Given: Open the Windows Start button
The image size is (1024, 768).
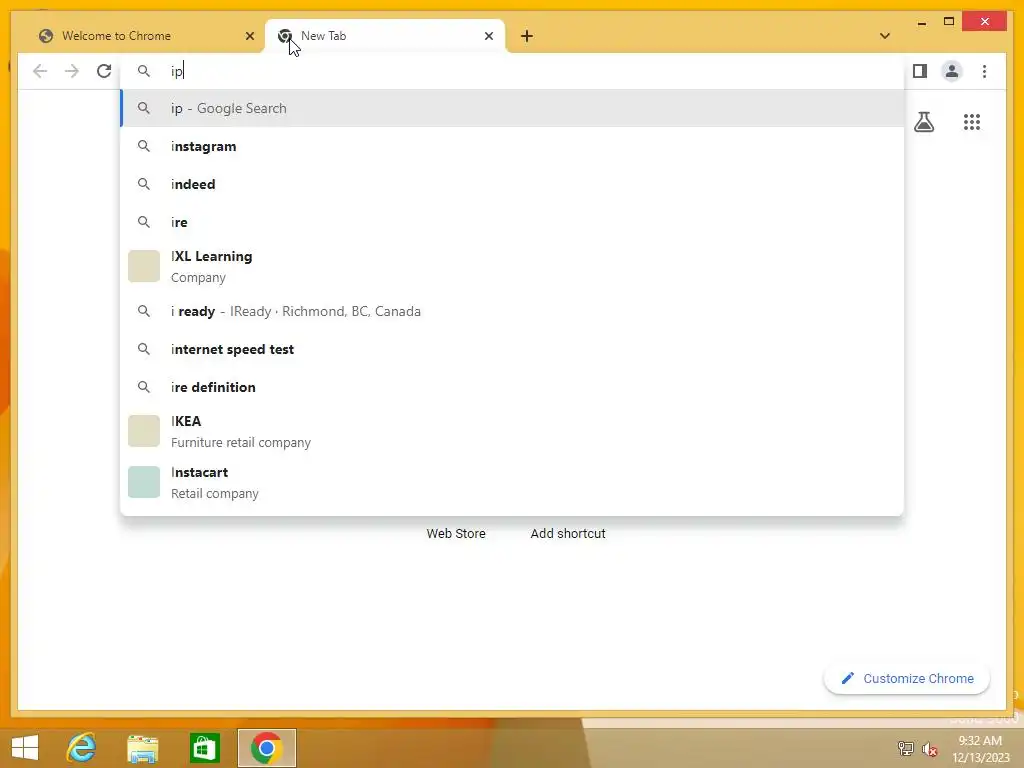Looking at the screenshot, I should pos(24,748).
